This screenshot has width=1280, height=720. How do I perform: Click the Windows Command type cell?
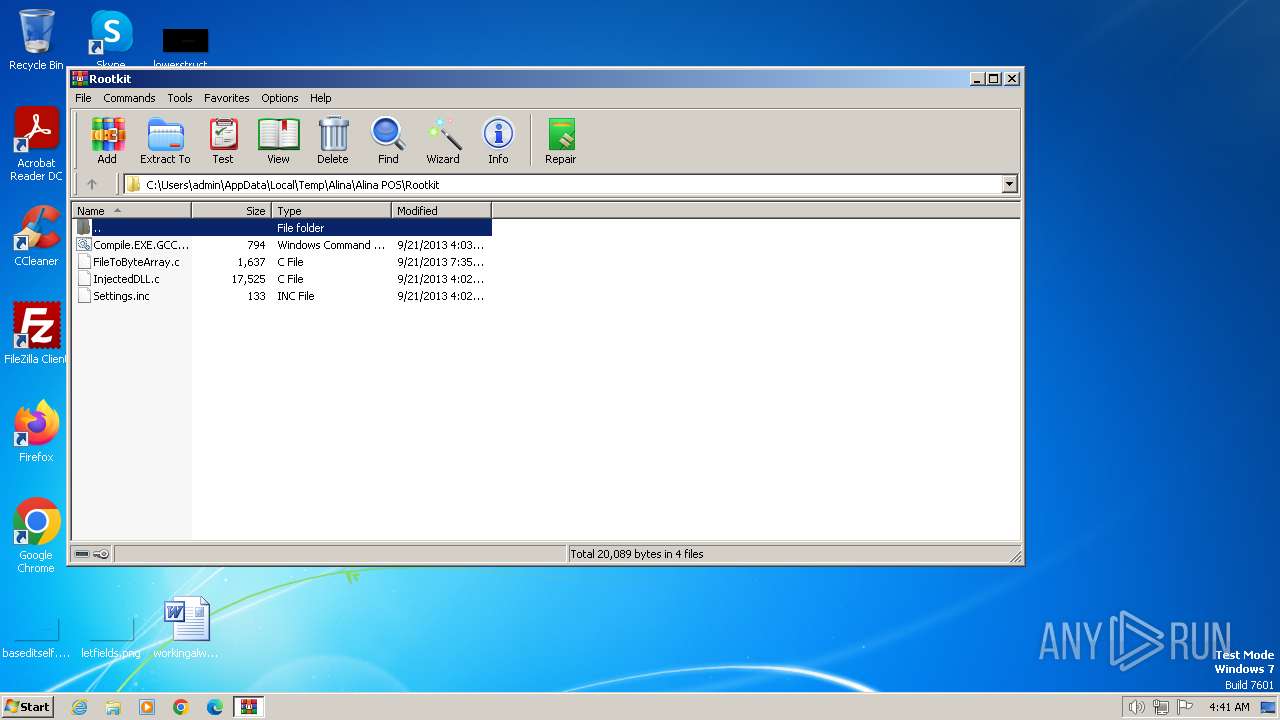[x=331, y=245]
